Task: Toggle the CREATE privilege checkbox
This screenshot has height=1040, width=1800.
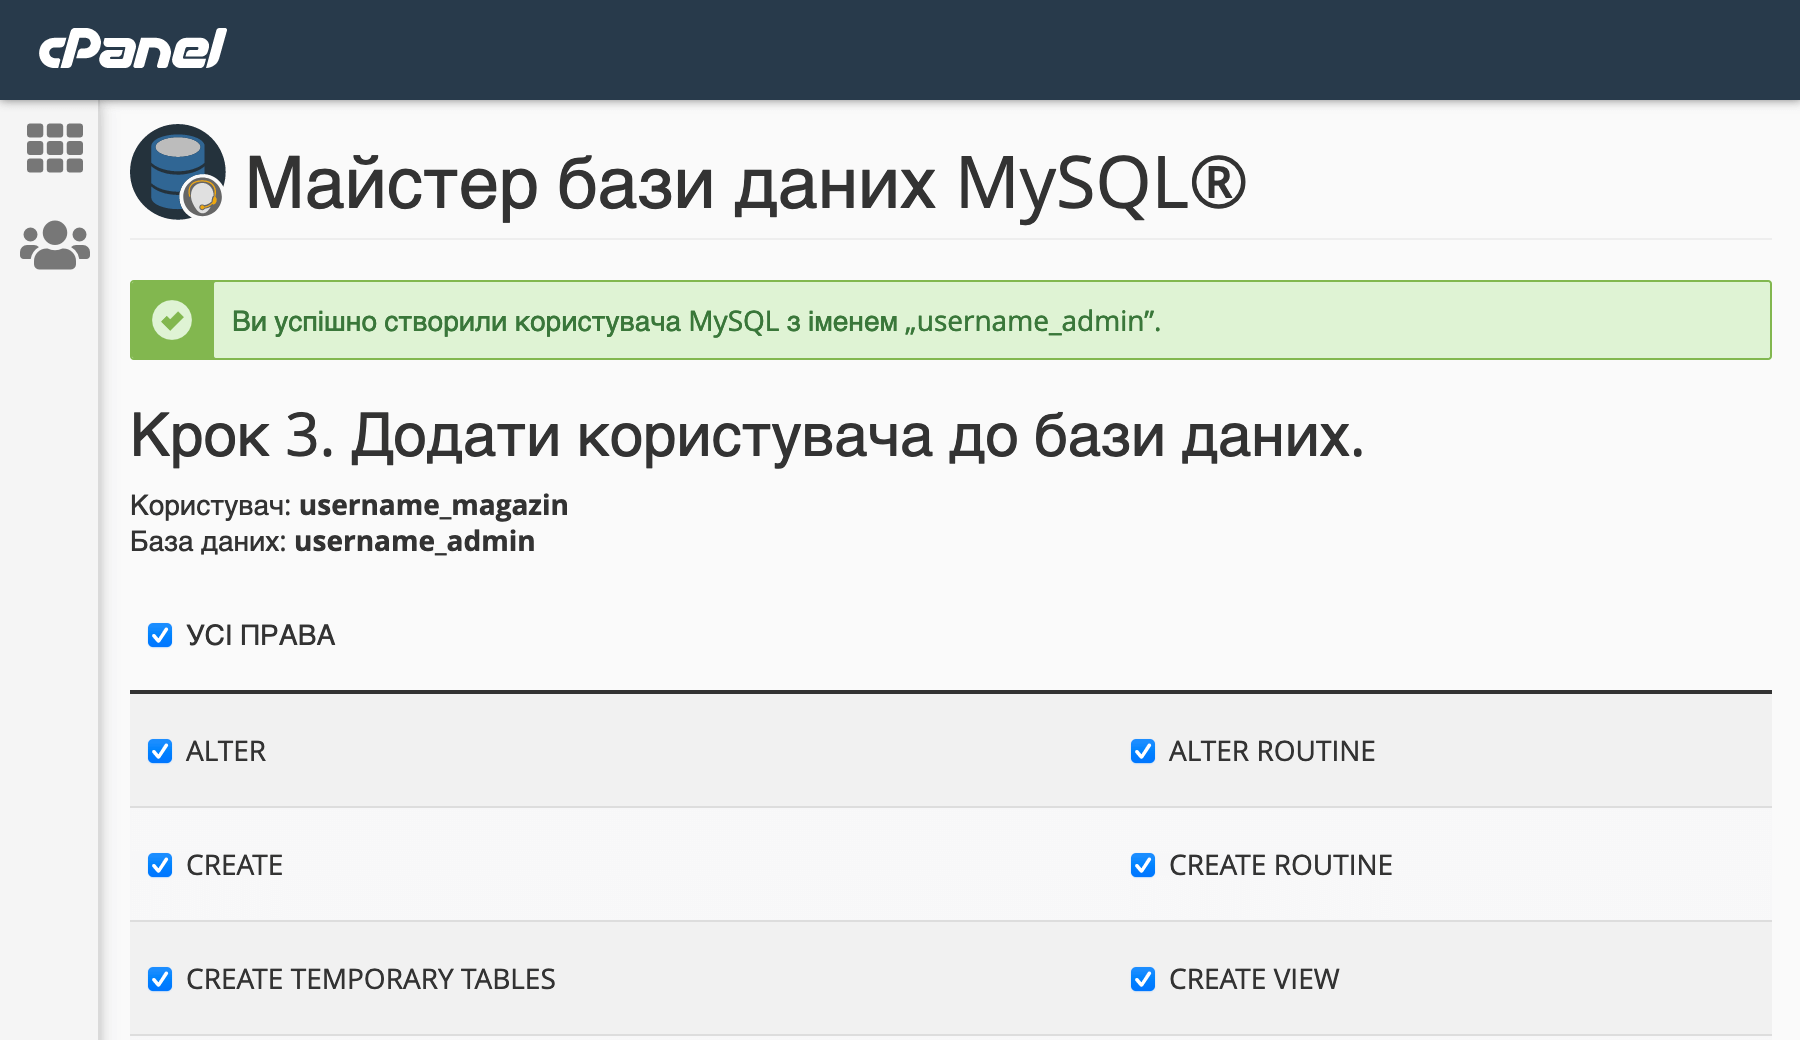Action: [x=160, y=865]
